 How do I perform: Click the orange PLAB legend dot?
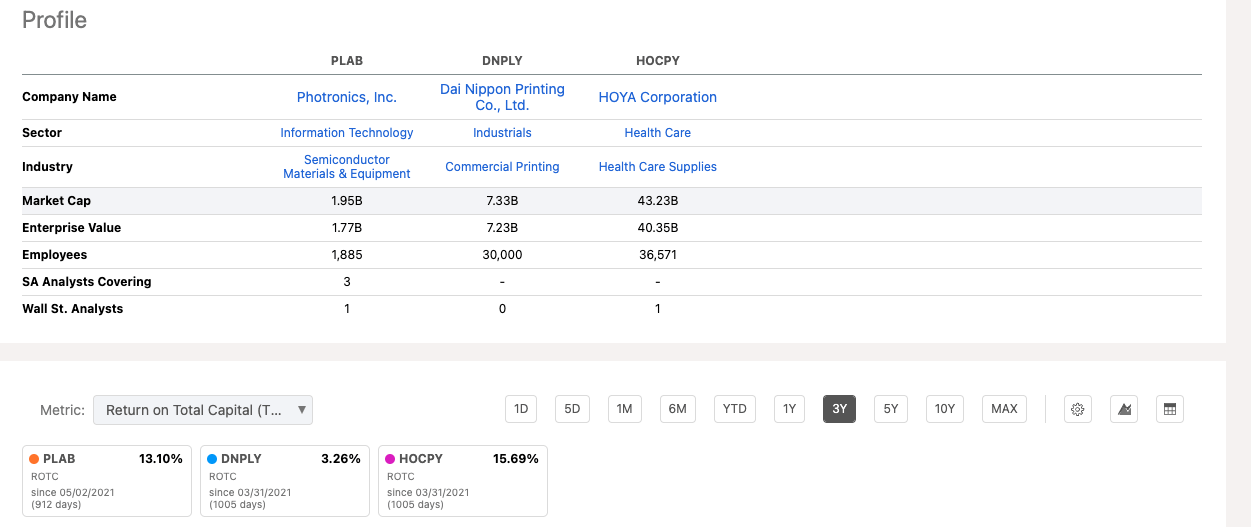click(x=34, y=459)
